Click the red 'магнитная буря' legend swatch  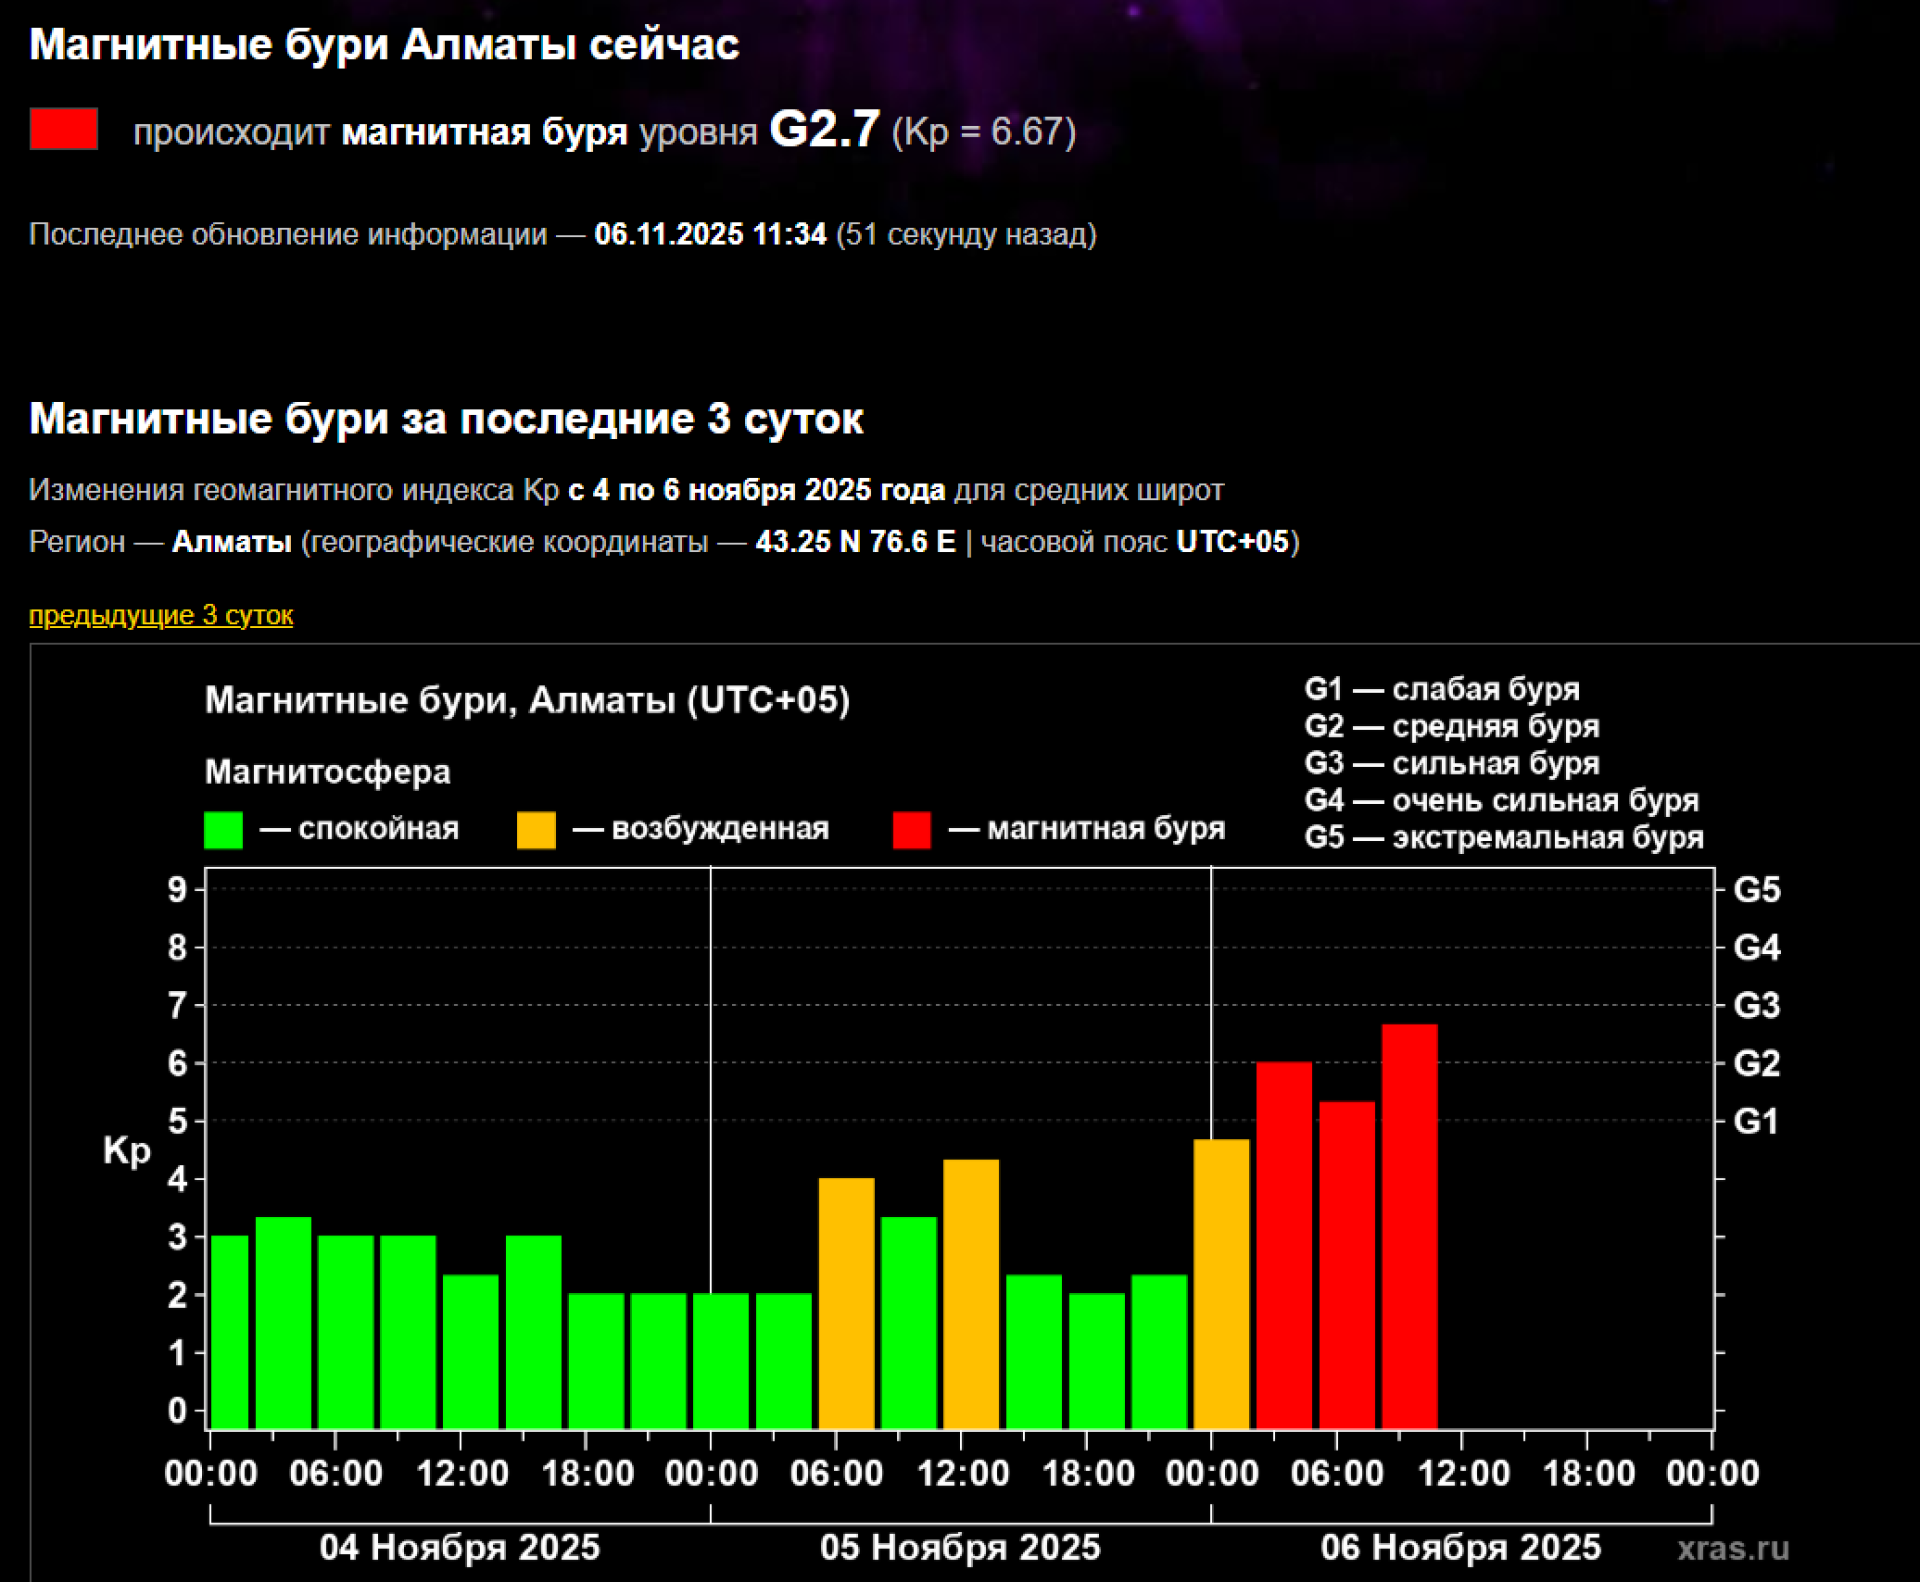click(x=911, y=830)
